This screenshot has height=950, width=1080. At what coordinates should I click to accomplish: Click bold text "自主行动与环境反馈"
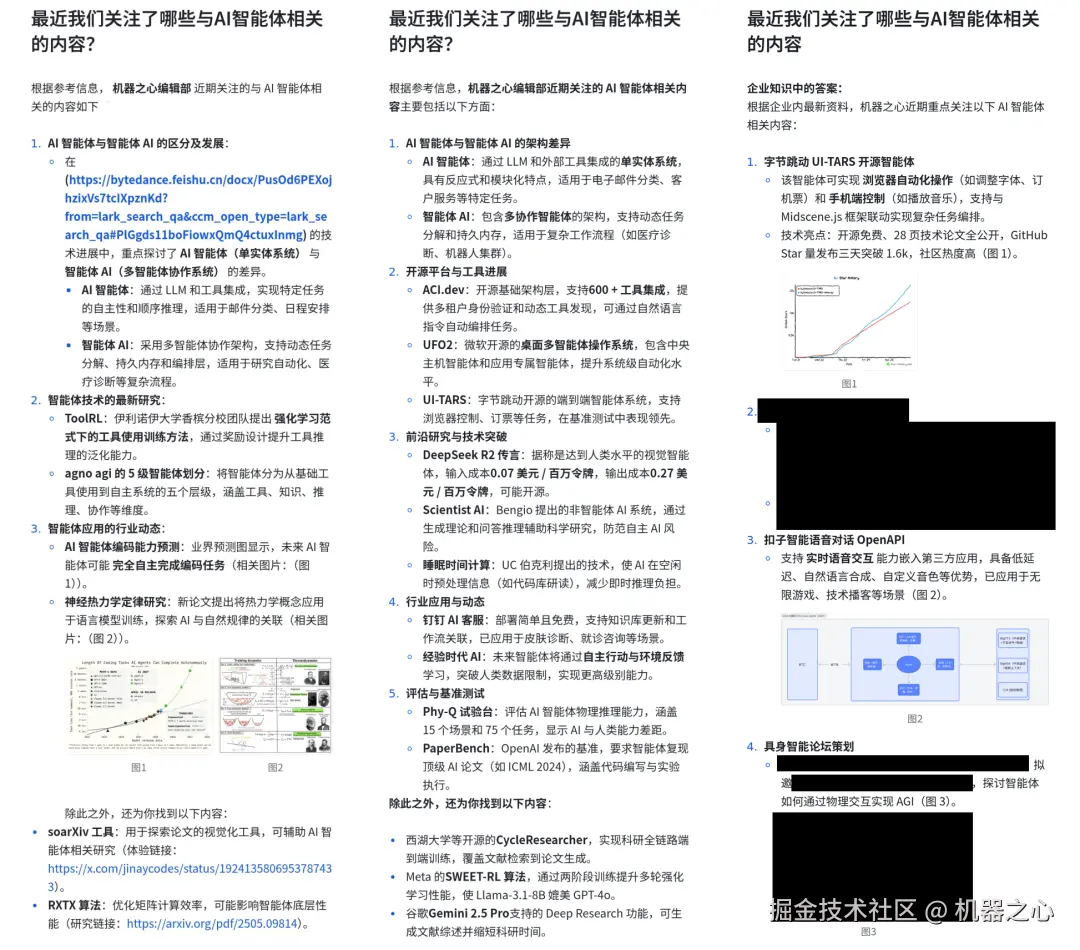[633, 657]
